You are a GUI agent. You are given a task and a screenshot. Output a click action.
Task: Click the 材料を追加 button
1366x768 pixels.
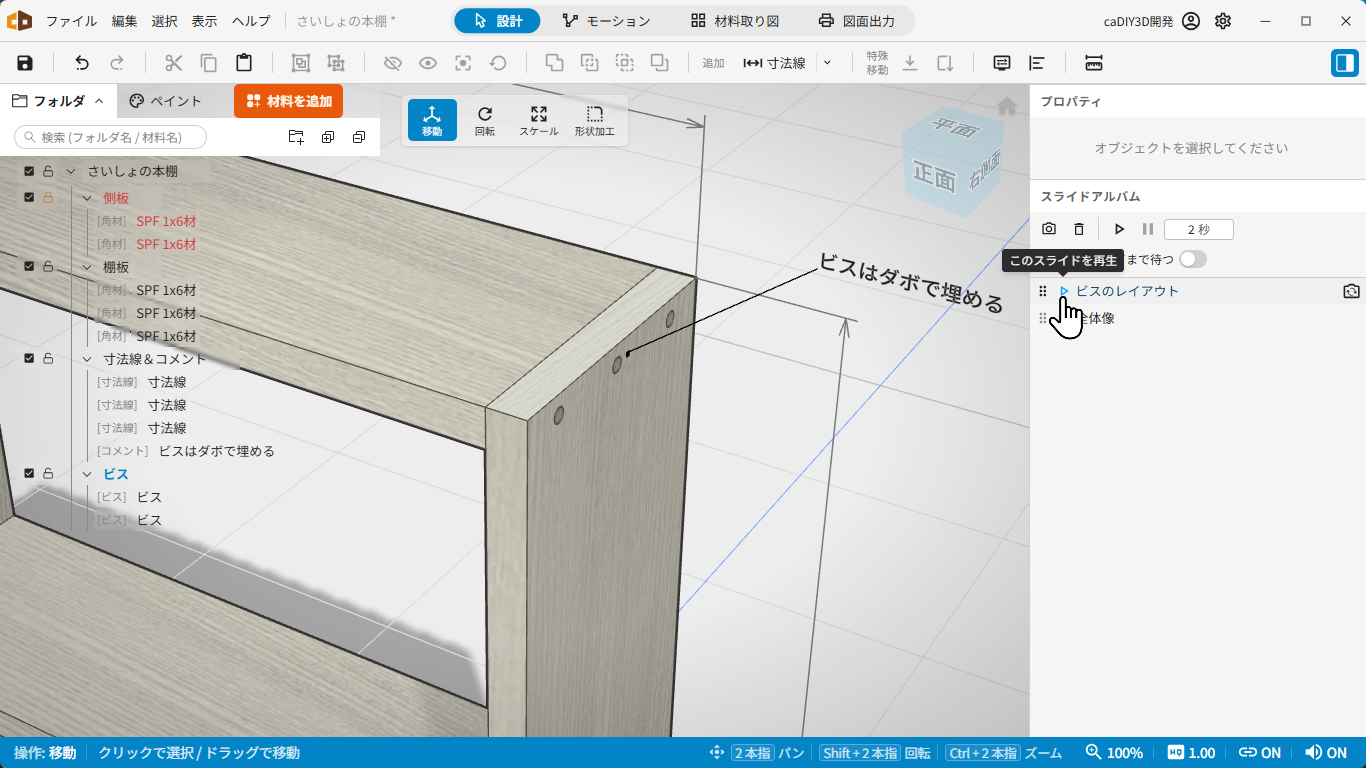pyautogui.click(x=289, y=101)
